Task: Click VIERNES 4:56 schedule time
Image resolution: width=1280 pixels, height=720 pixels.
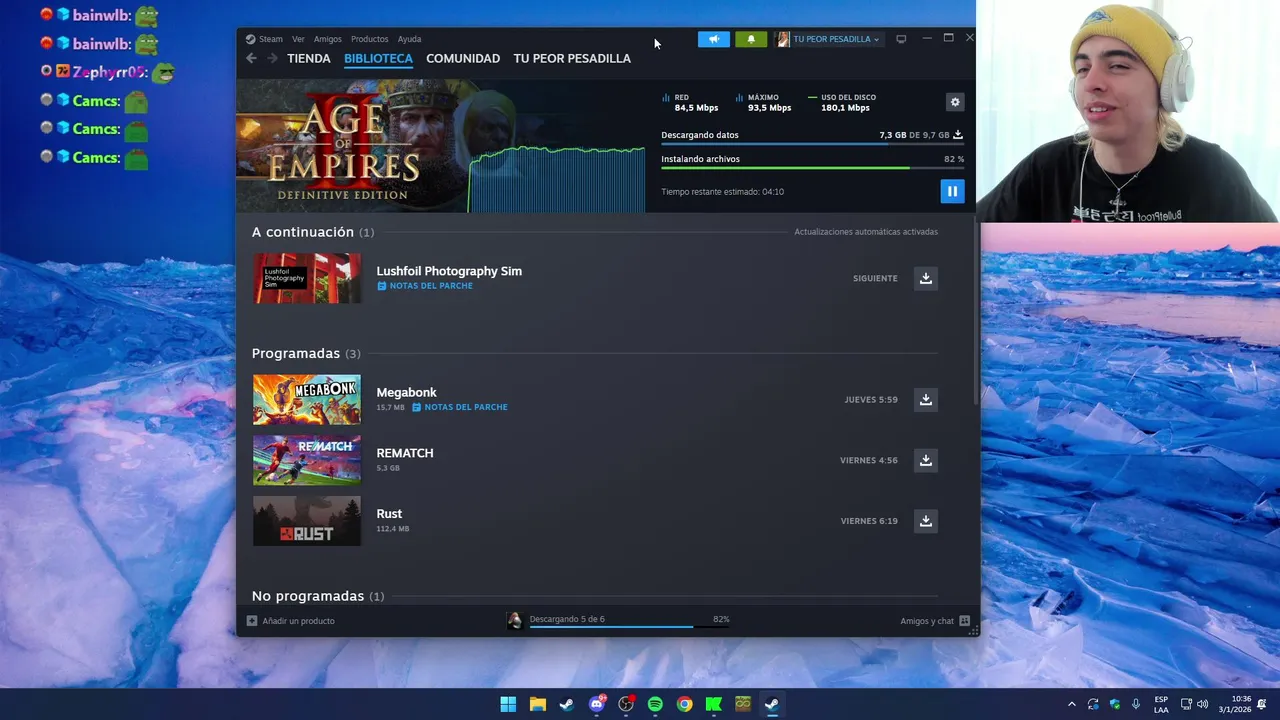Action: 869,461
